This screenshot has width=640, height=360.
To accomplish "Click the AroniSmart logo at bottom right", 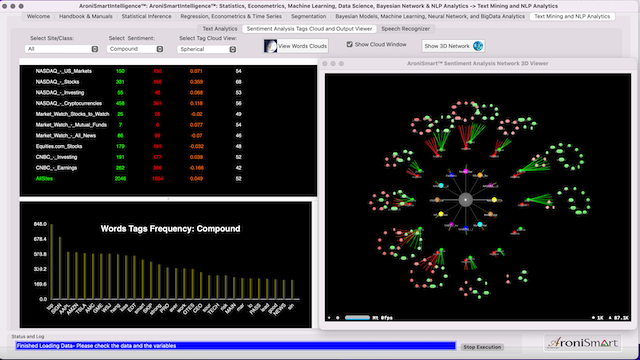I will point(583,343).
